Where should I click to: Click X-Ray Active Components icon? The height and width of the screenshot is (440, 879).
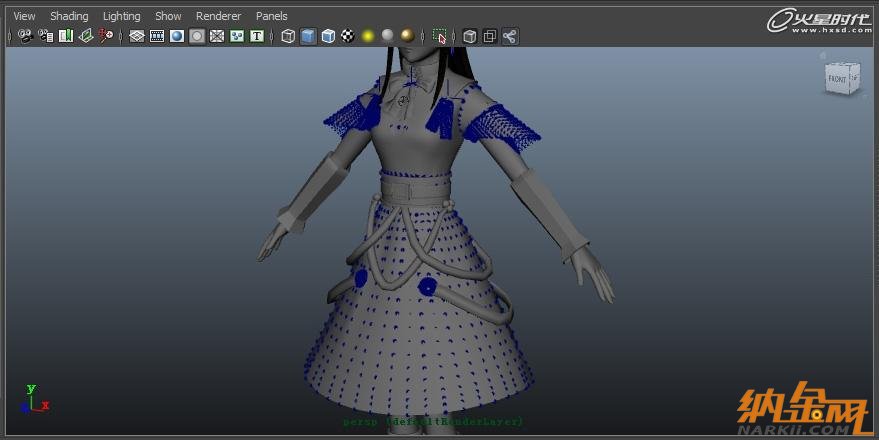[x=490, y=36]
